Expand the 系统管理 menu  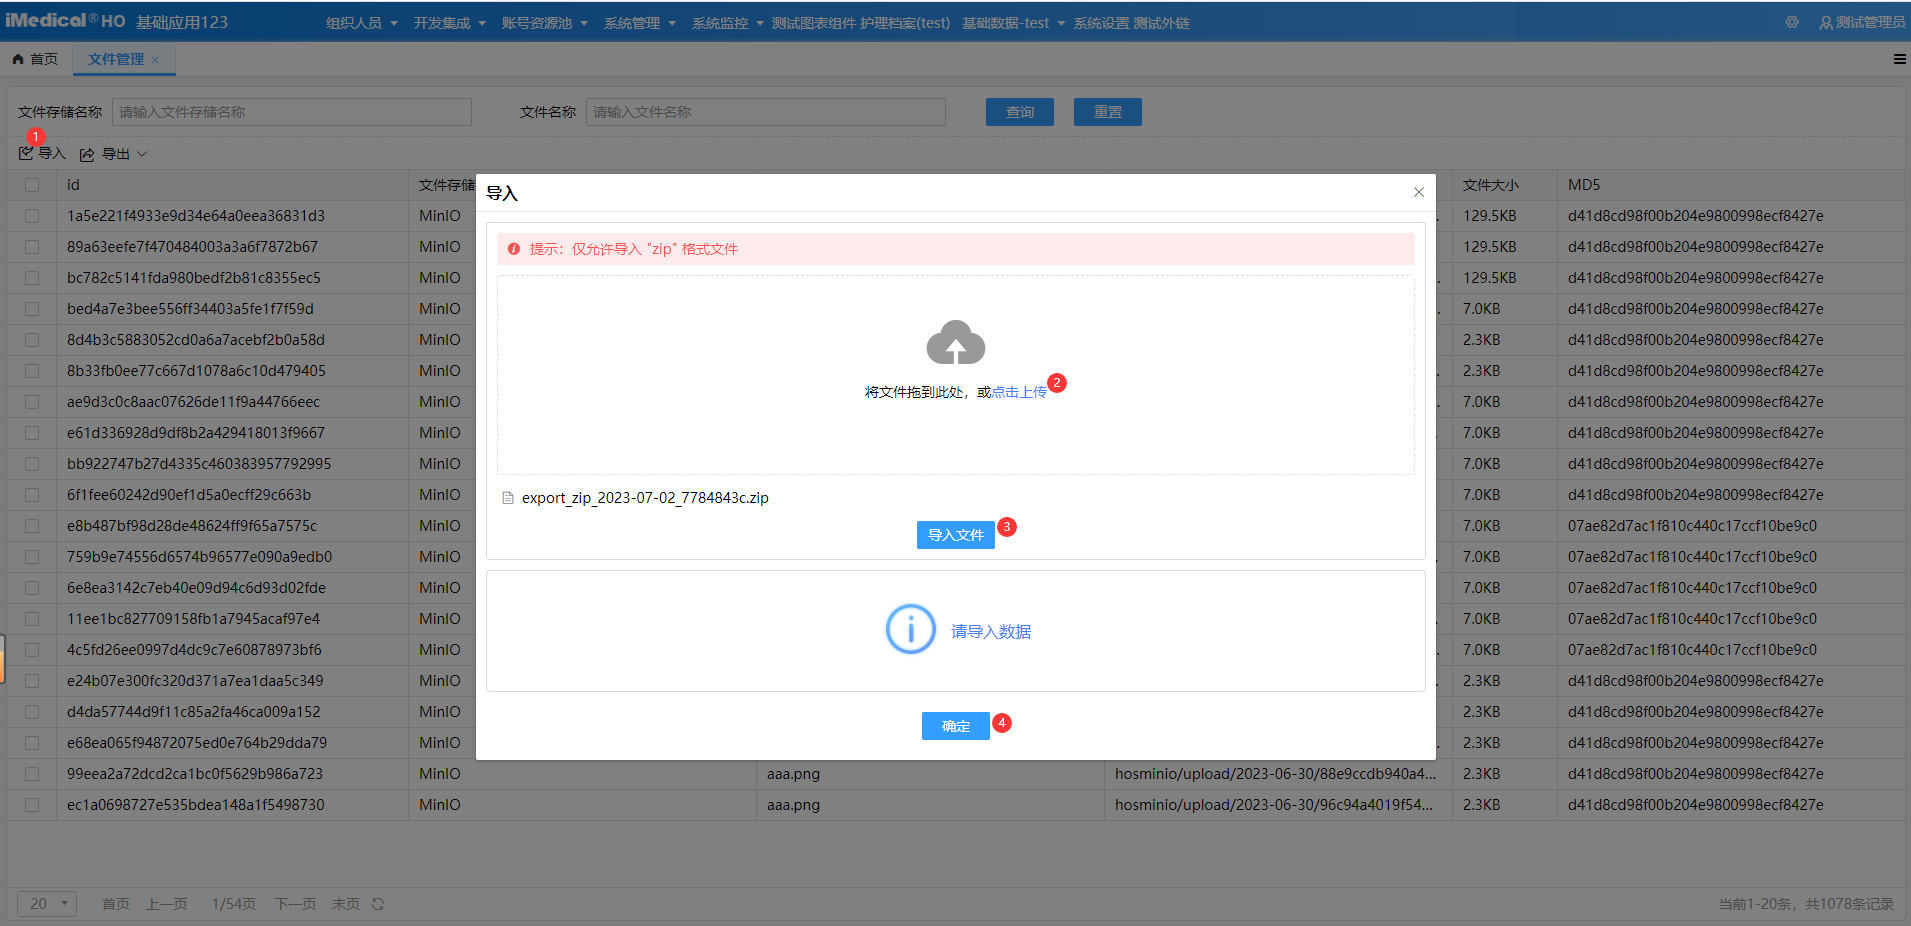click(x=639, y=23)
